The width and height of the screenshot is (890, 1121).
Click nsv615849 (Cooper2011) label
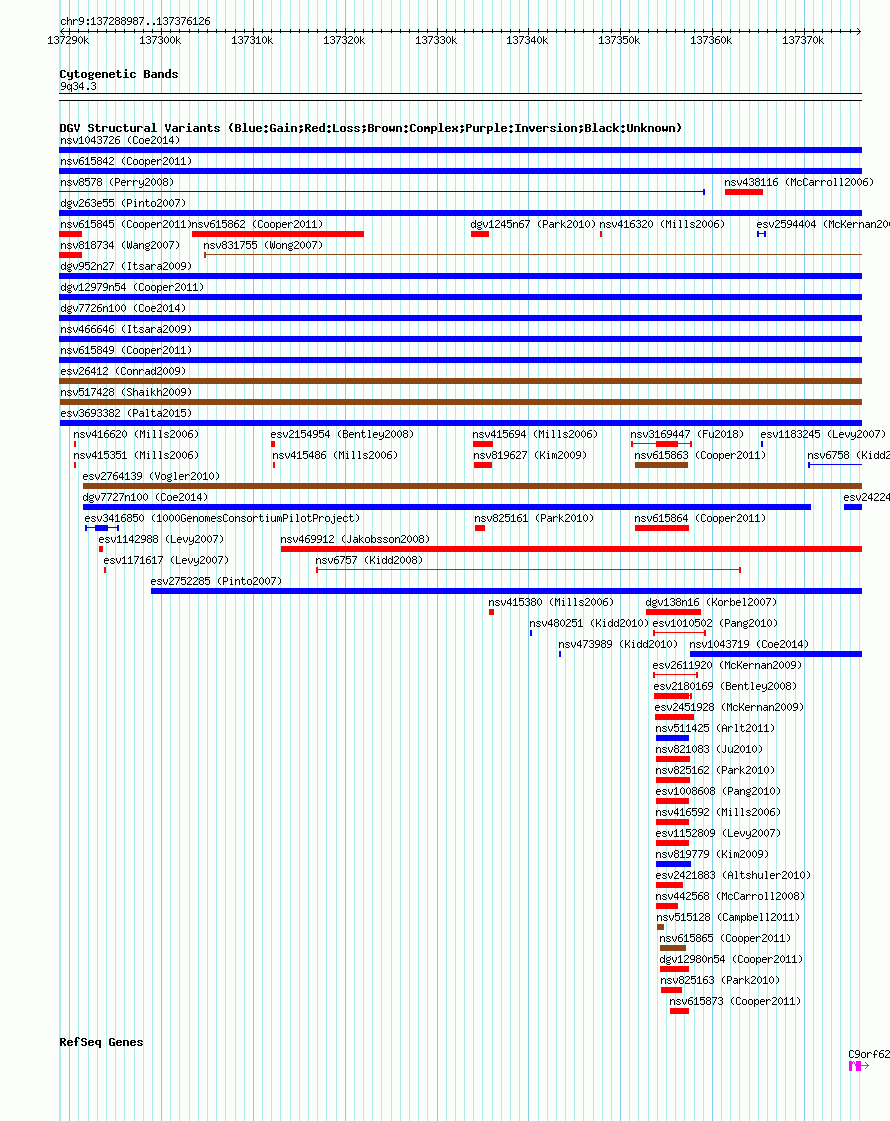click(126, 350)
